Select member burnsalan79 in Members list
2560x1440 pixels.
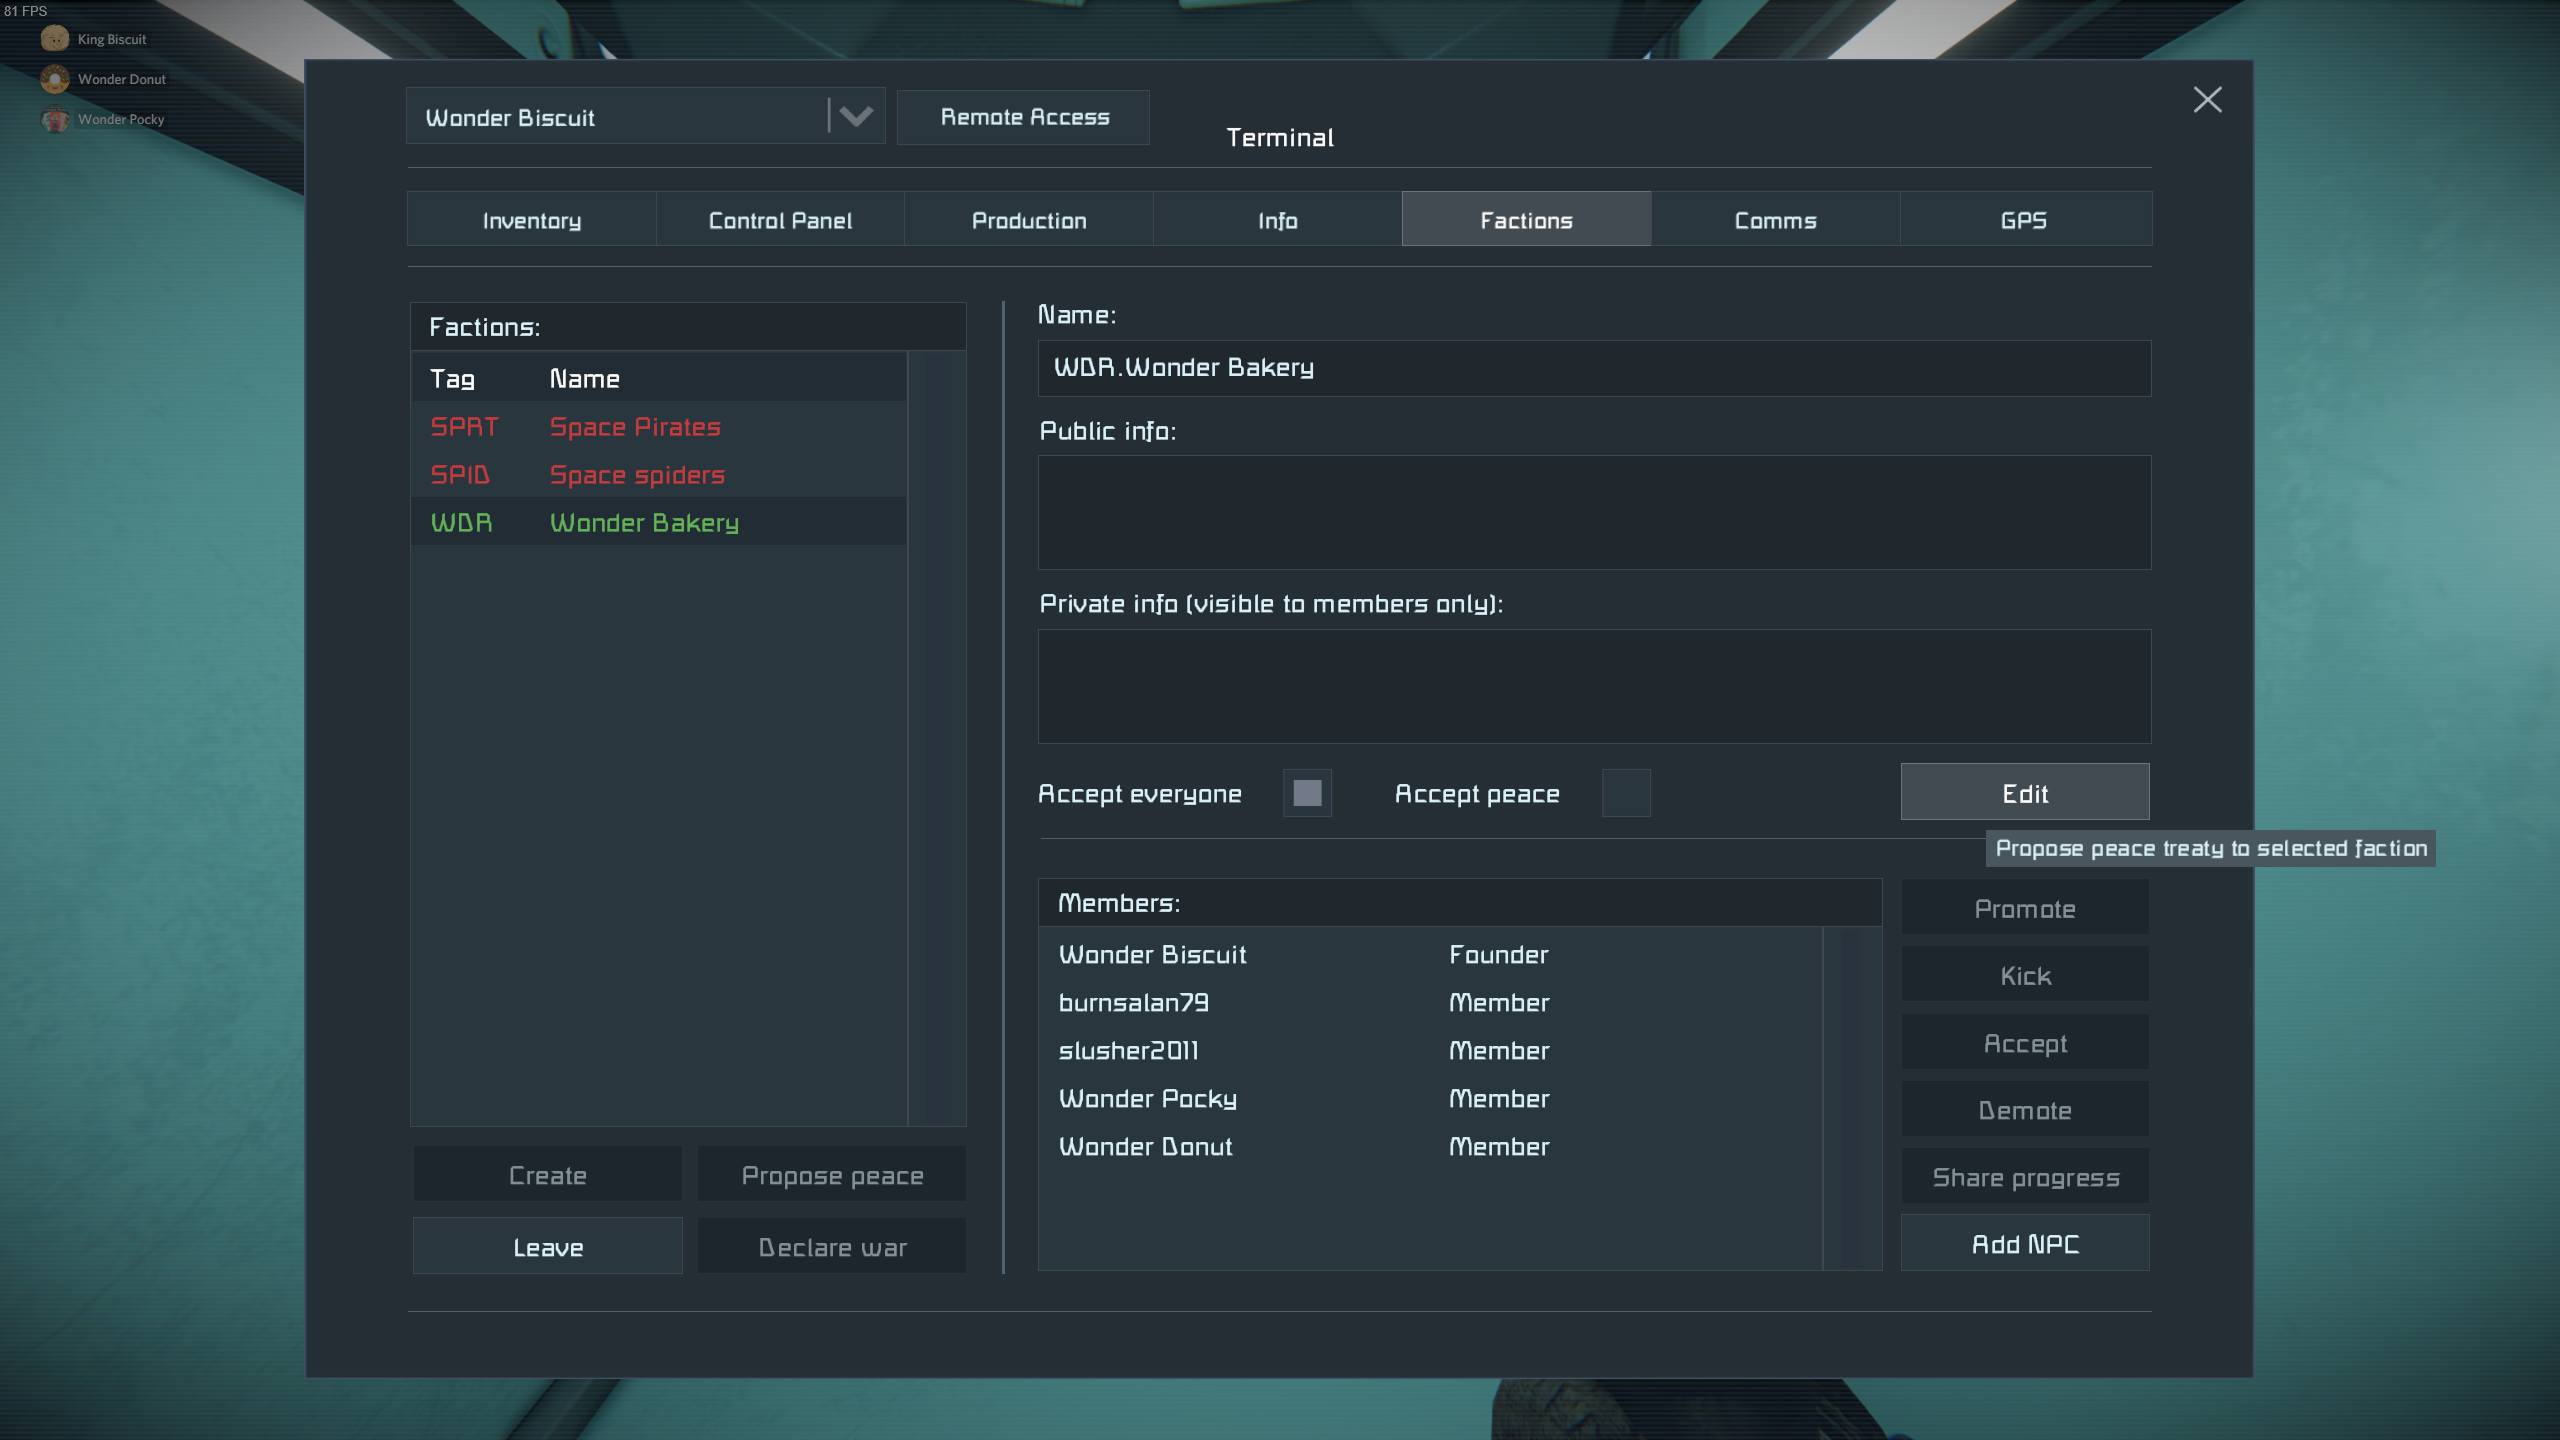pyautogui.click(x=1134, y=1003)
